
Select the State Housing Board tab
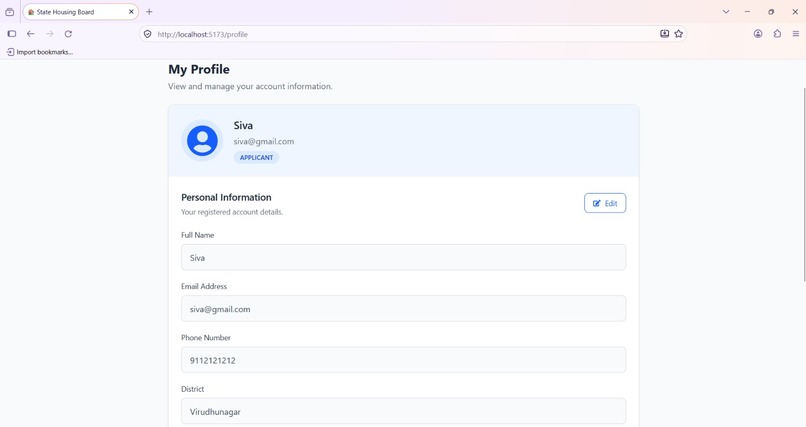81,12
